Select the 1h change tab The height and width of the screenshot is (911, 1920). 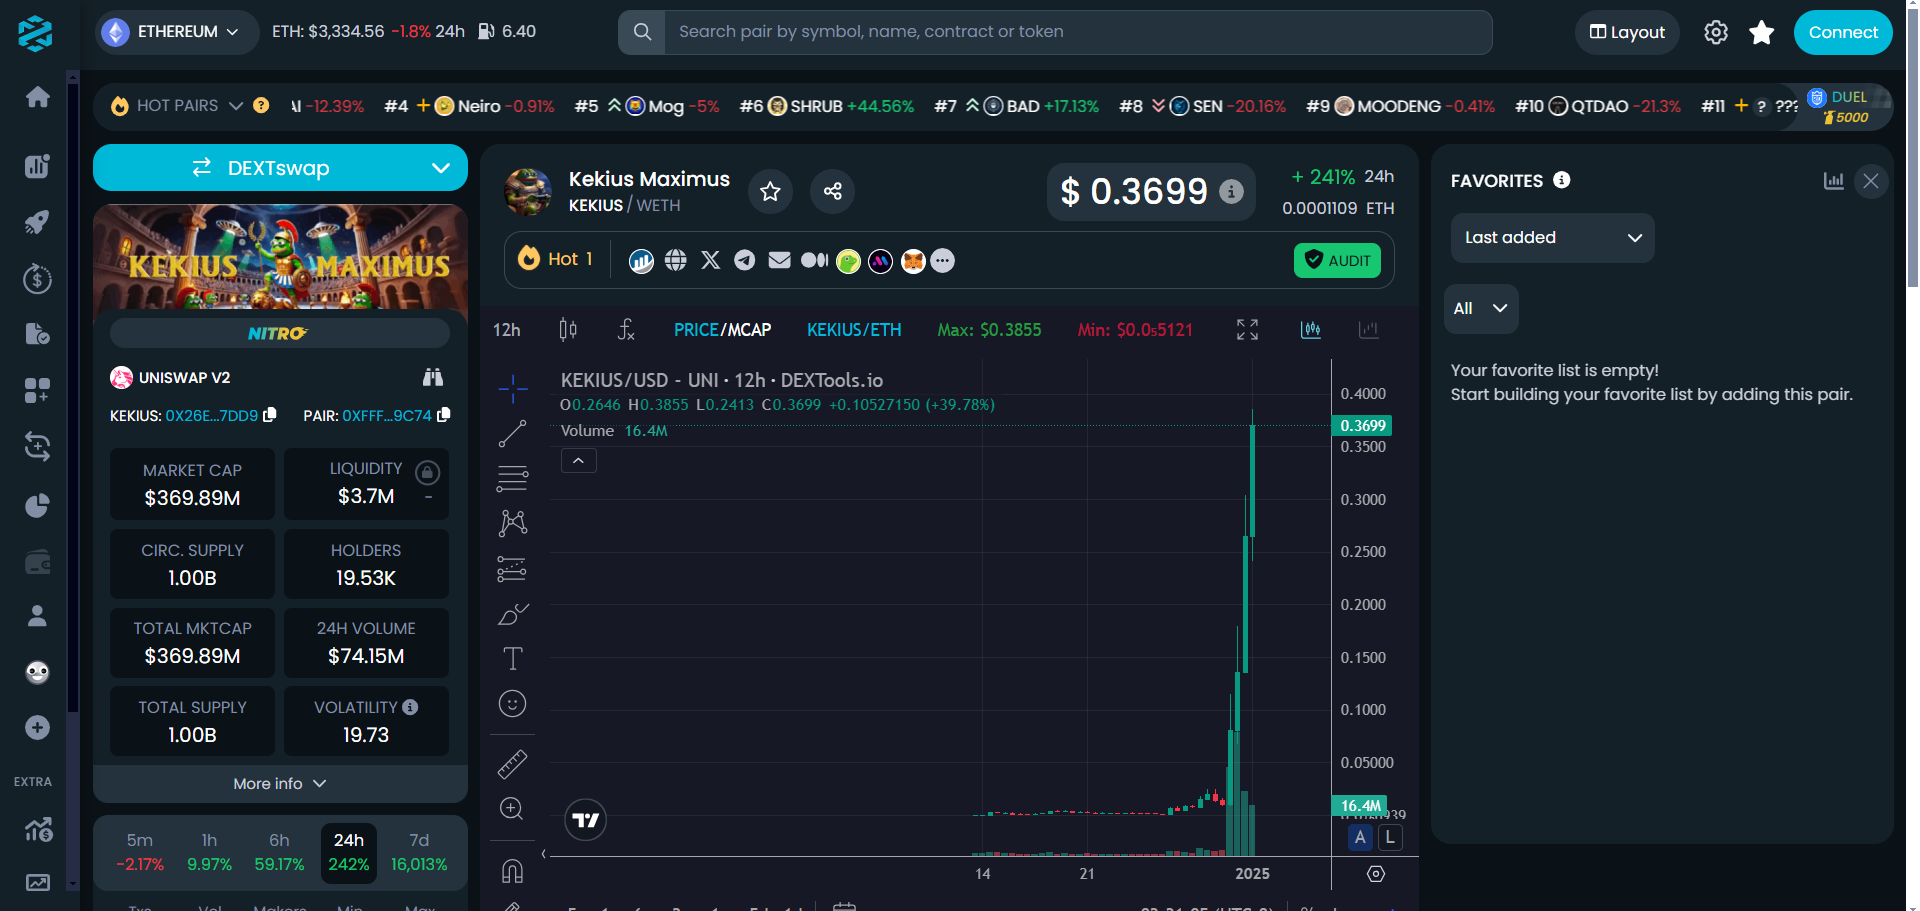209,852
